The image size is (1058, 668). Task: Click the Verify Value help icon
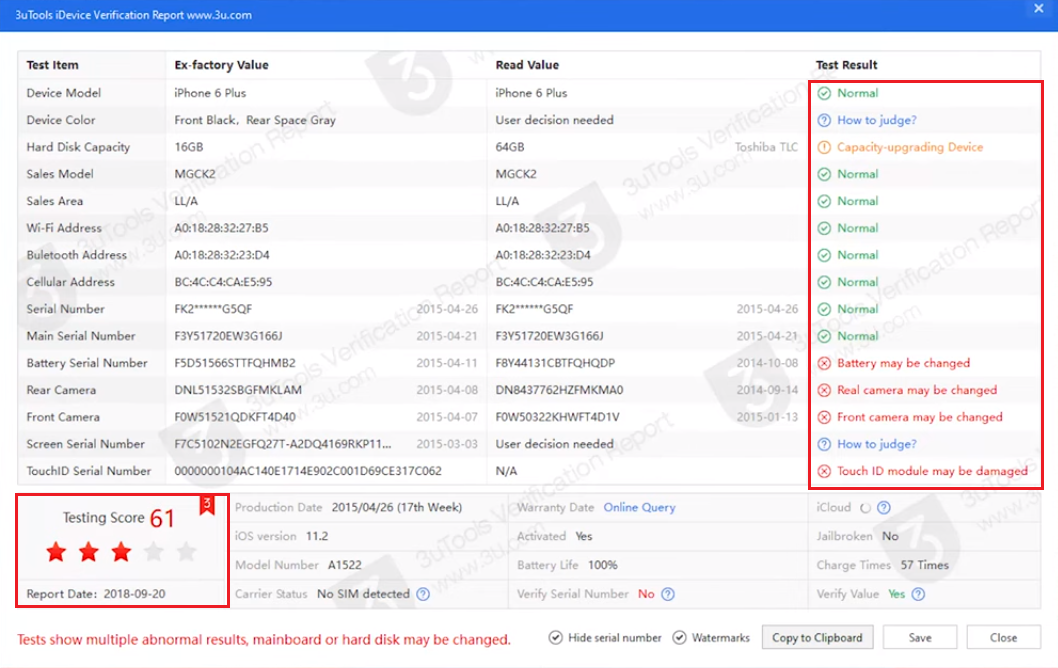(x=918, y=594)
